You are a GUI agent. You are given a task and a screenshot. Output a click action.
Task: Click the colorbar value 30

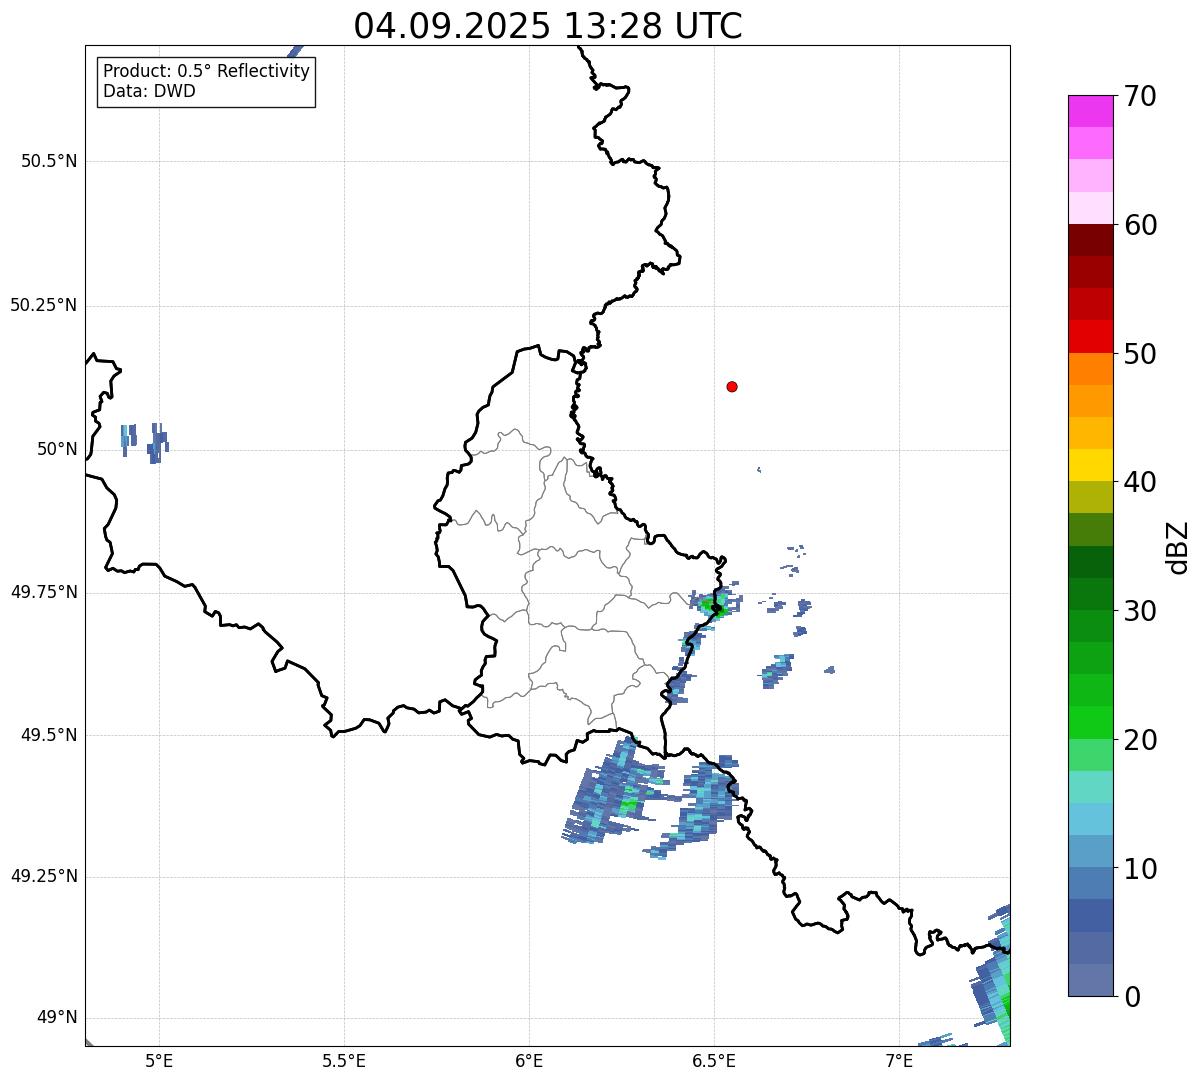[1141, 611]
